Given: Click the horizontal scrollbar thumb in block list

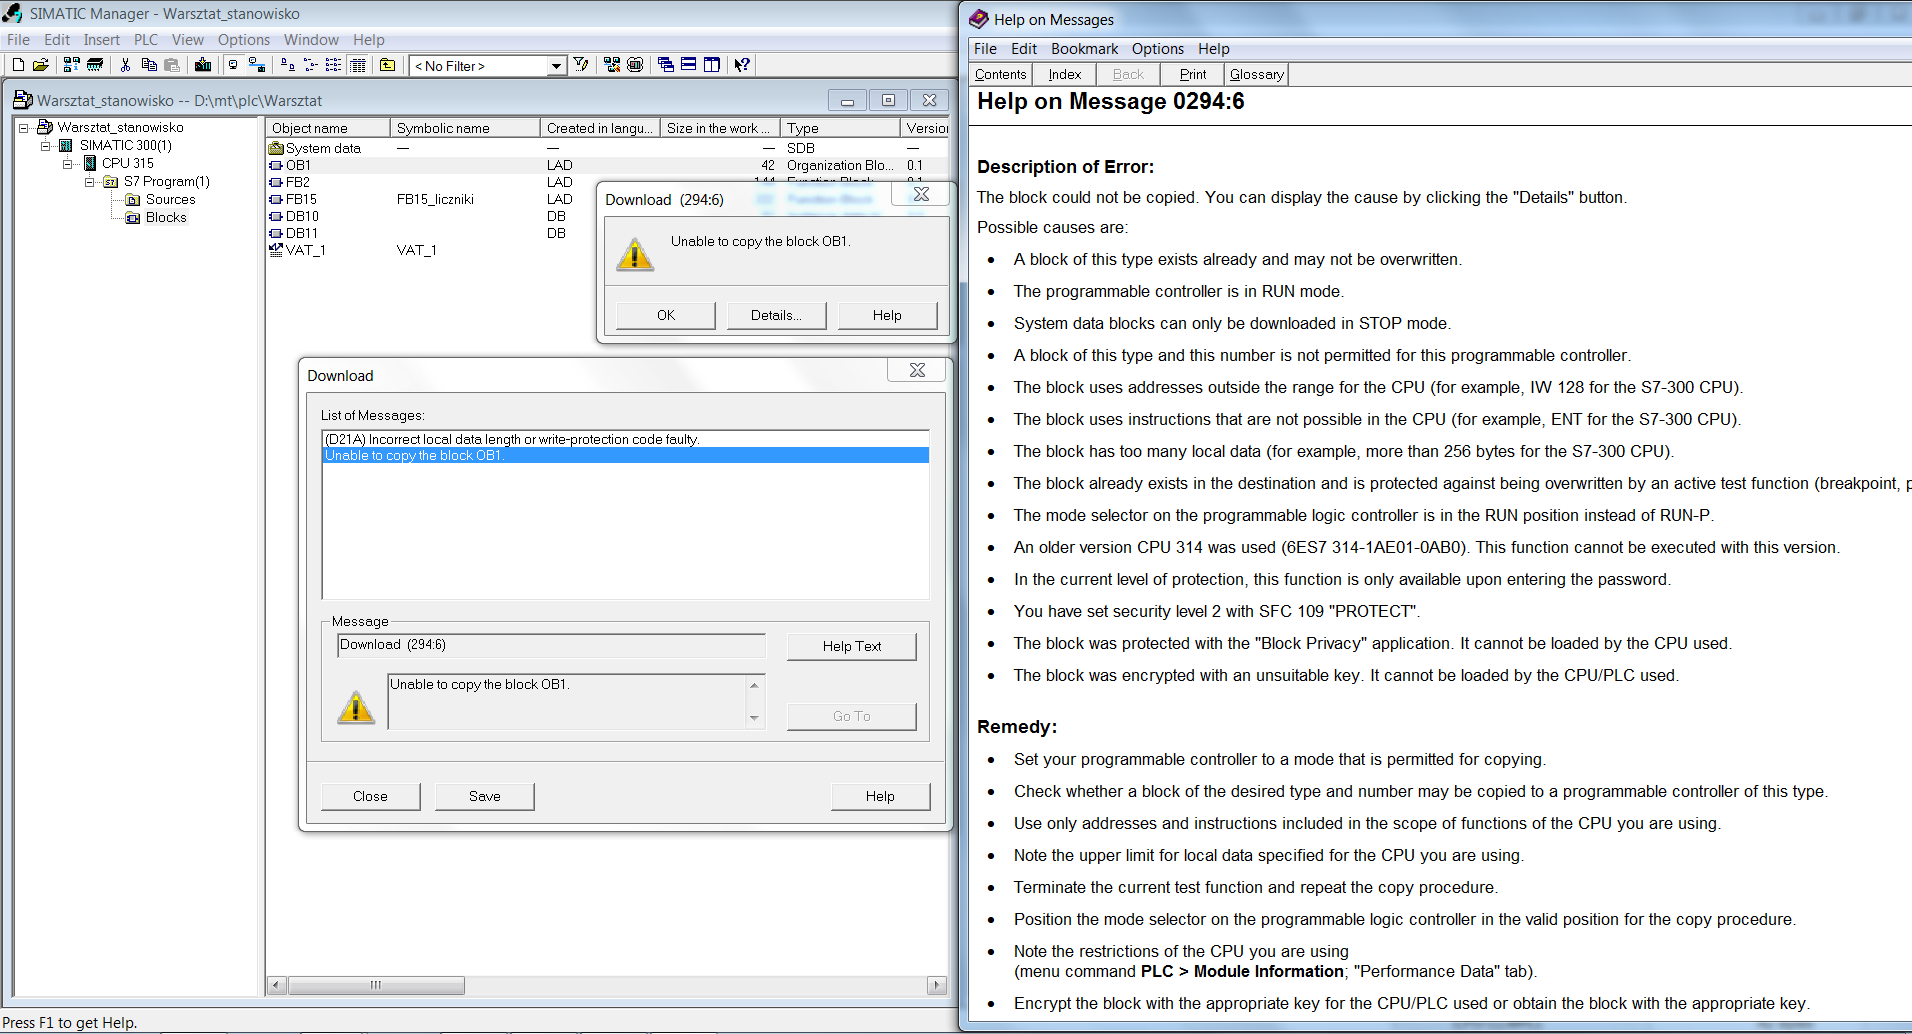Looking at the screenshot, I should [376, 985].
